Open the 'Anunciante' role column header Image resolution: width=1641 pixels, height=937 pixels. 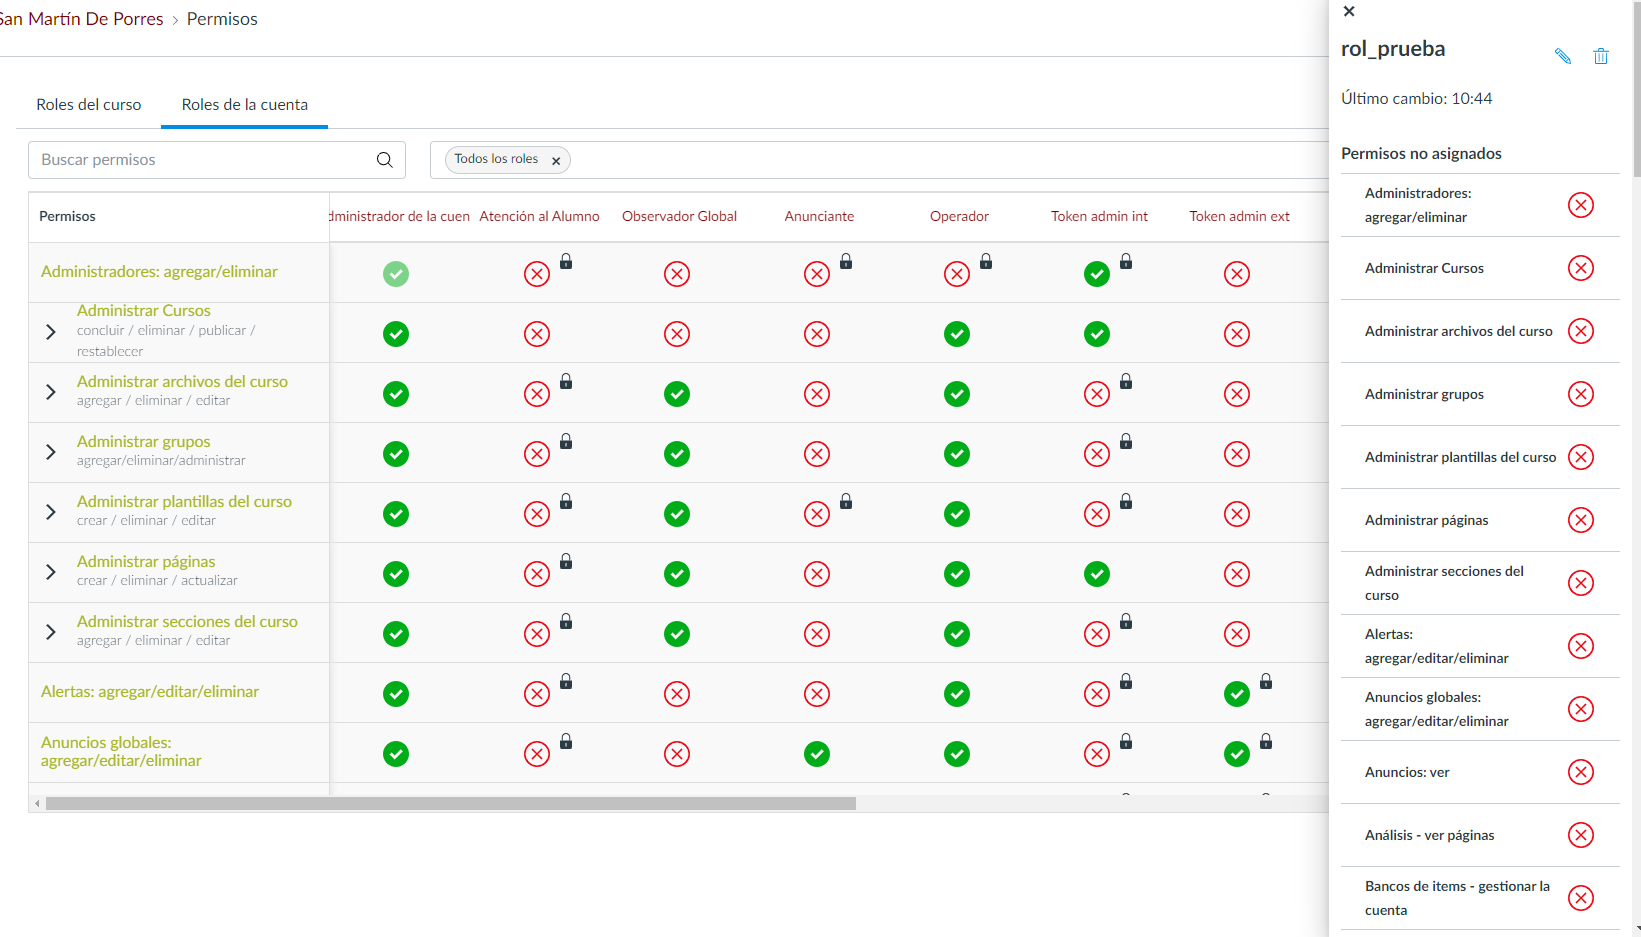[819, 216]
